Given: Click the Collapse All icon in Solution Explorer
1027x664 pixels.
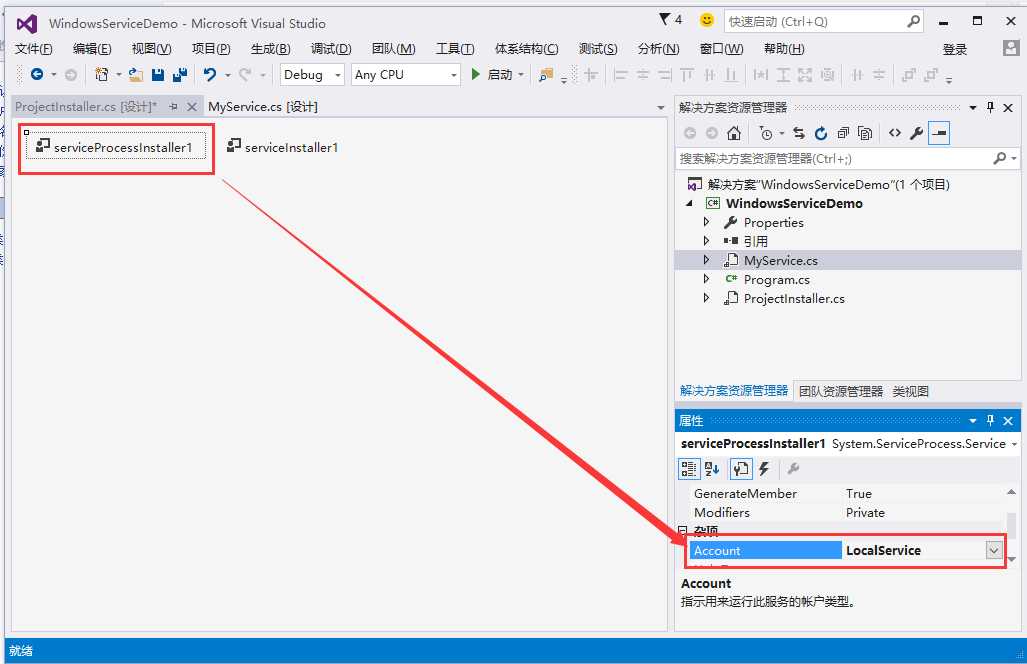Looking at the screenshot, I should (x=843, y=134).
